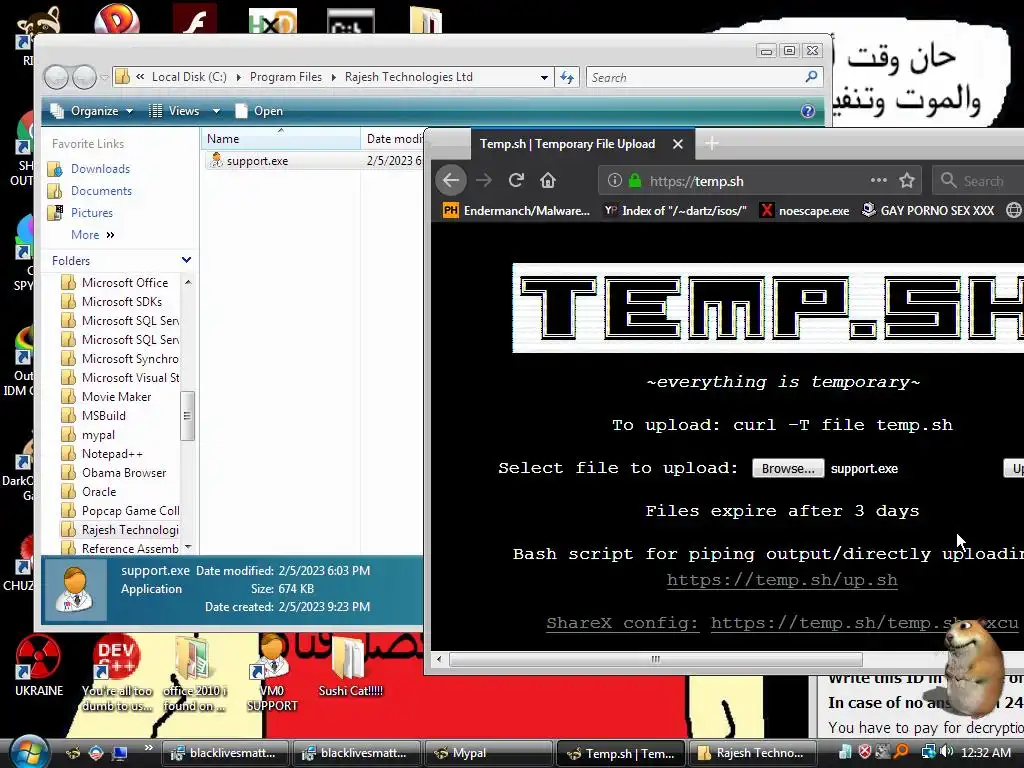
Task: Select the Oracle folder
Action: click(99, 492)
